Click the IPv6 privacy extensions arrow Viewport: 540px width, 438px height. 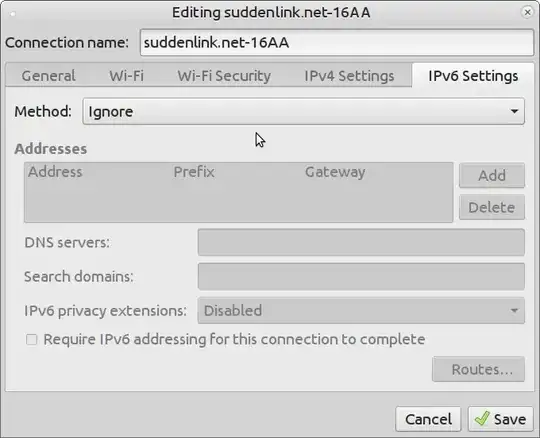pyautogui.click(x=514, y=311)
